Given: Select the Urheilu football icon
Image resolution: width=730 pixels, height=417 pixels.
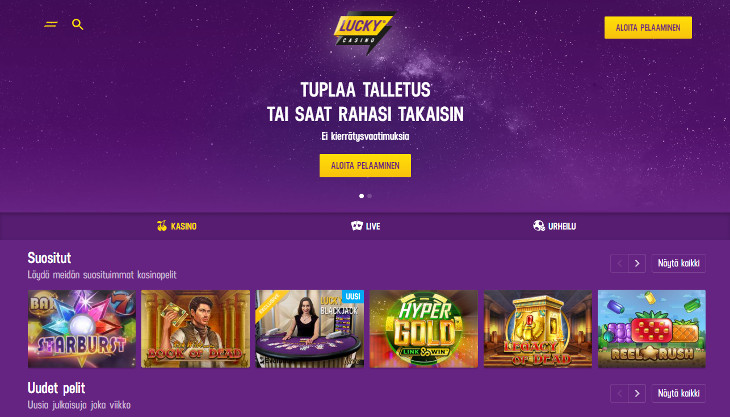Looking at the screenshot, I should (539, 226).
